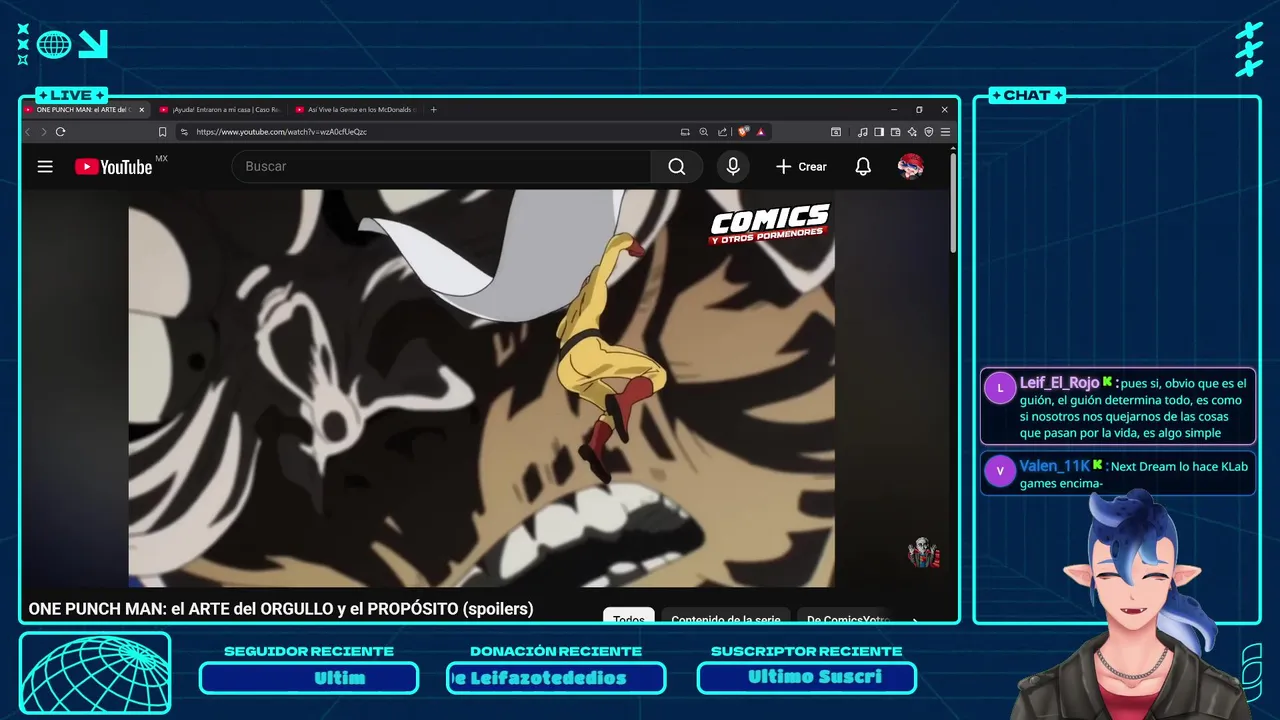Go back with the browser back arrow
The image size is (1280, 720).
tap(29, 132)
